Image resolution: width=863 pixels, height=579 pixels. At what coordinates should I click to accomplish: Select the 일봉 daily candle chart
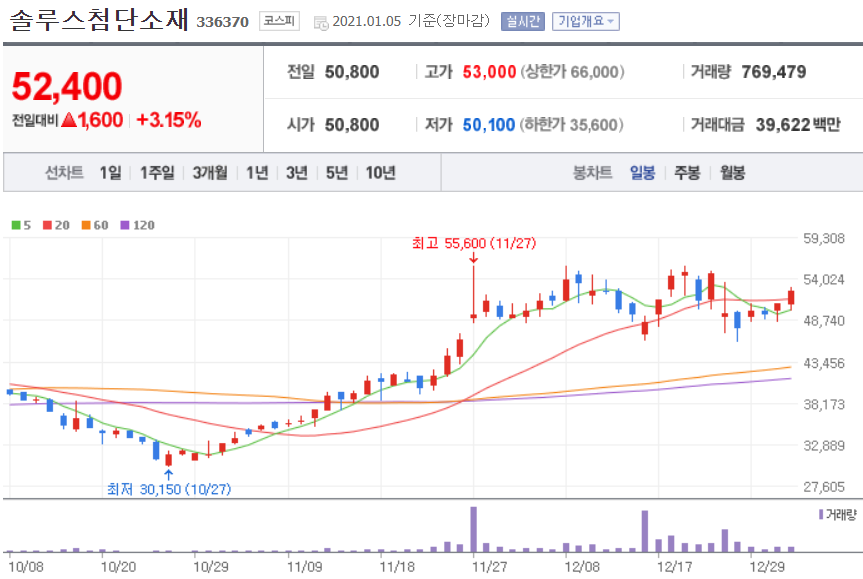642,173
